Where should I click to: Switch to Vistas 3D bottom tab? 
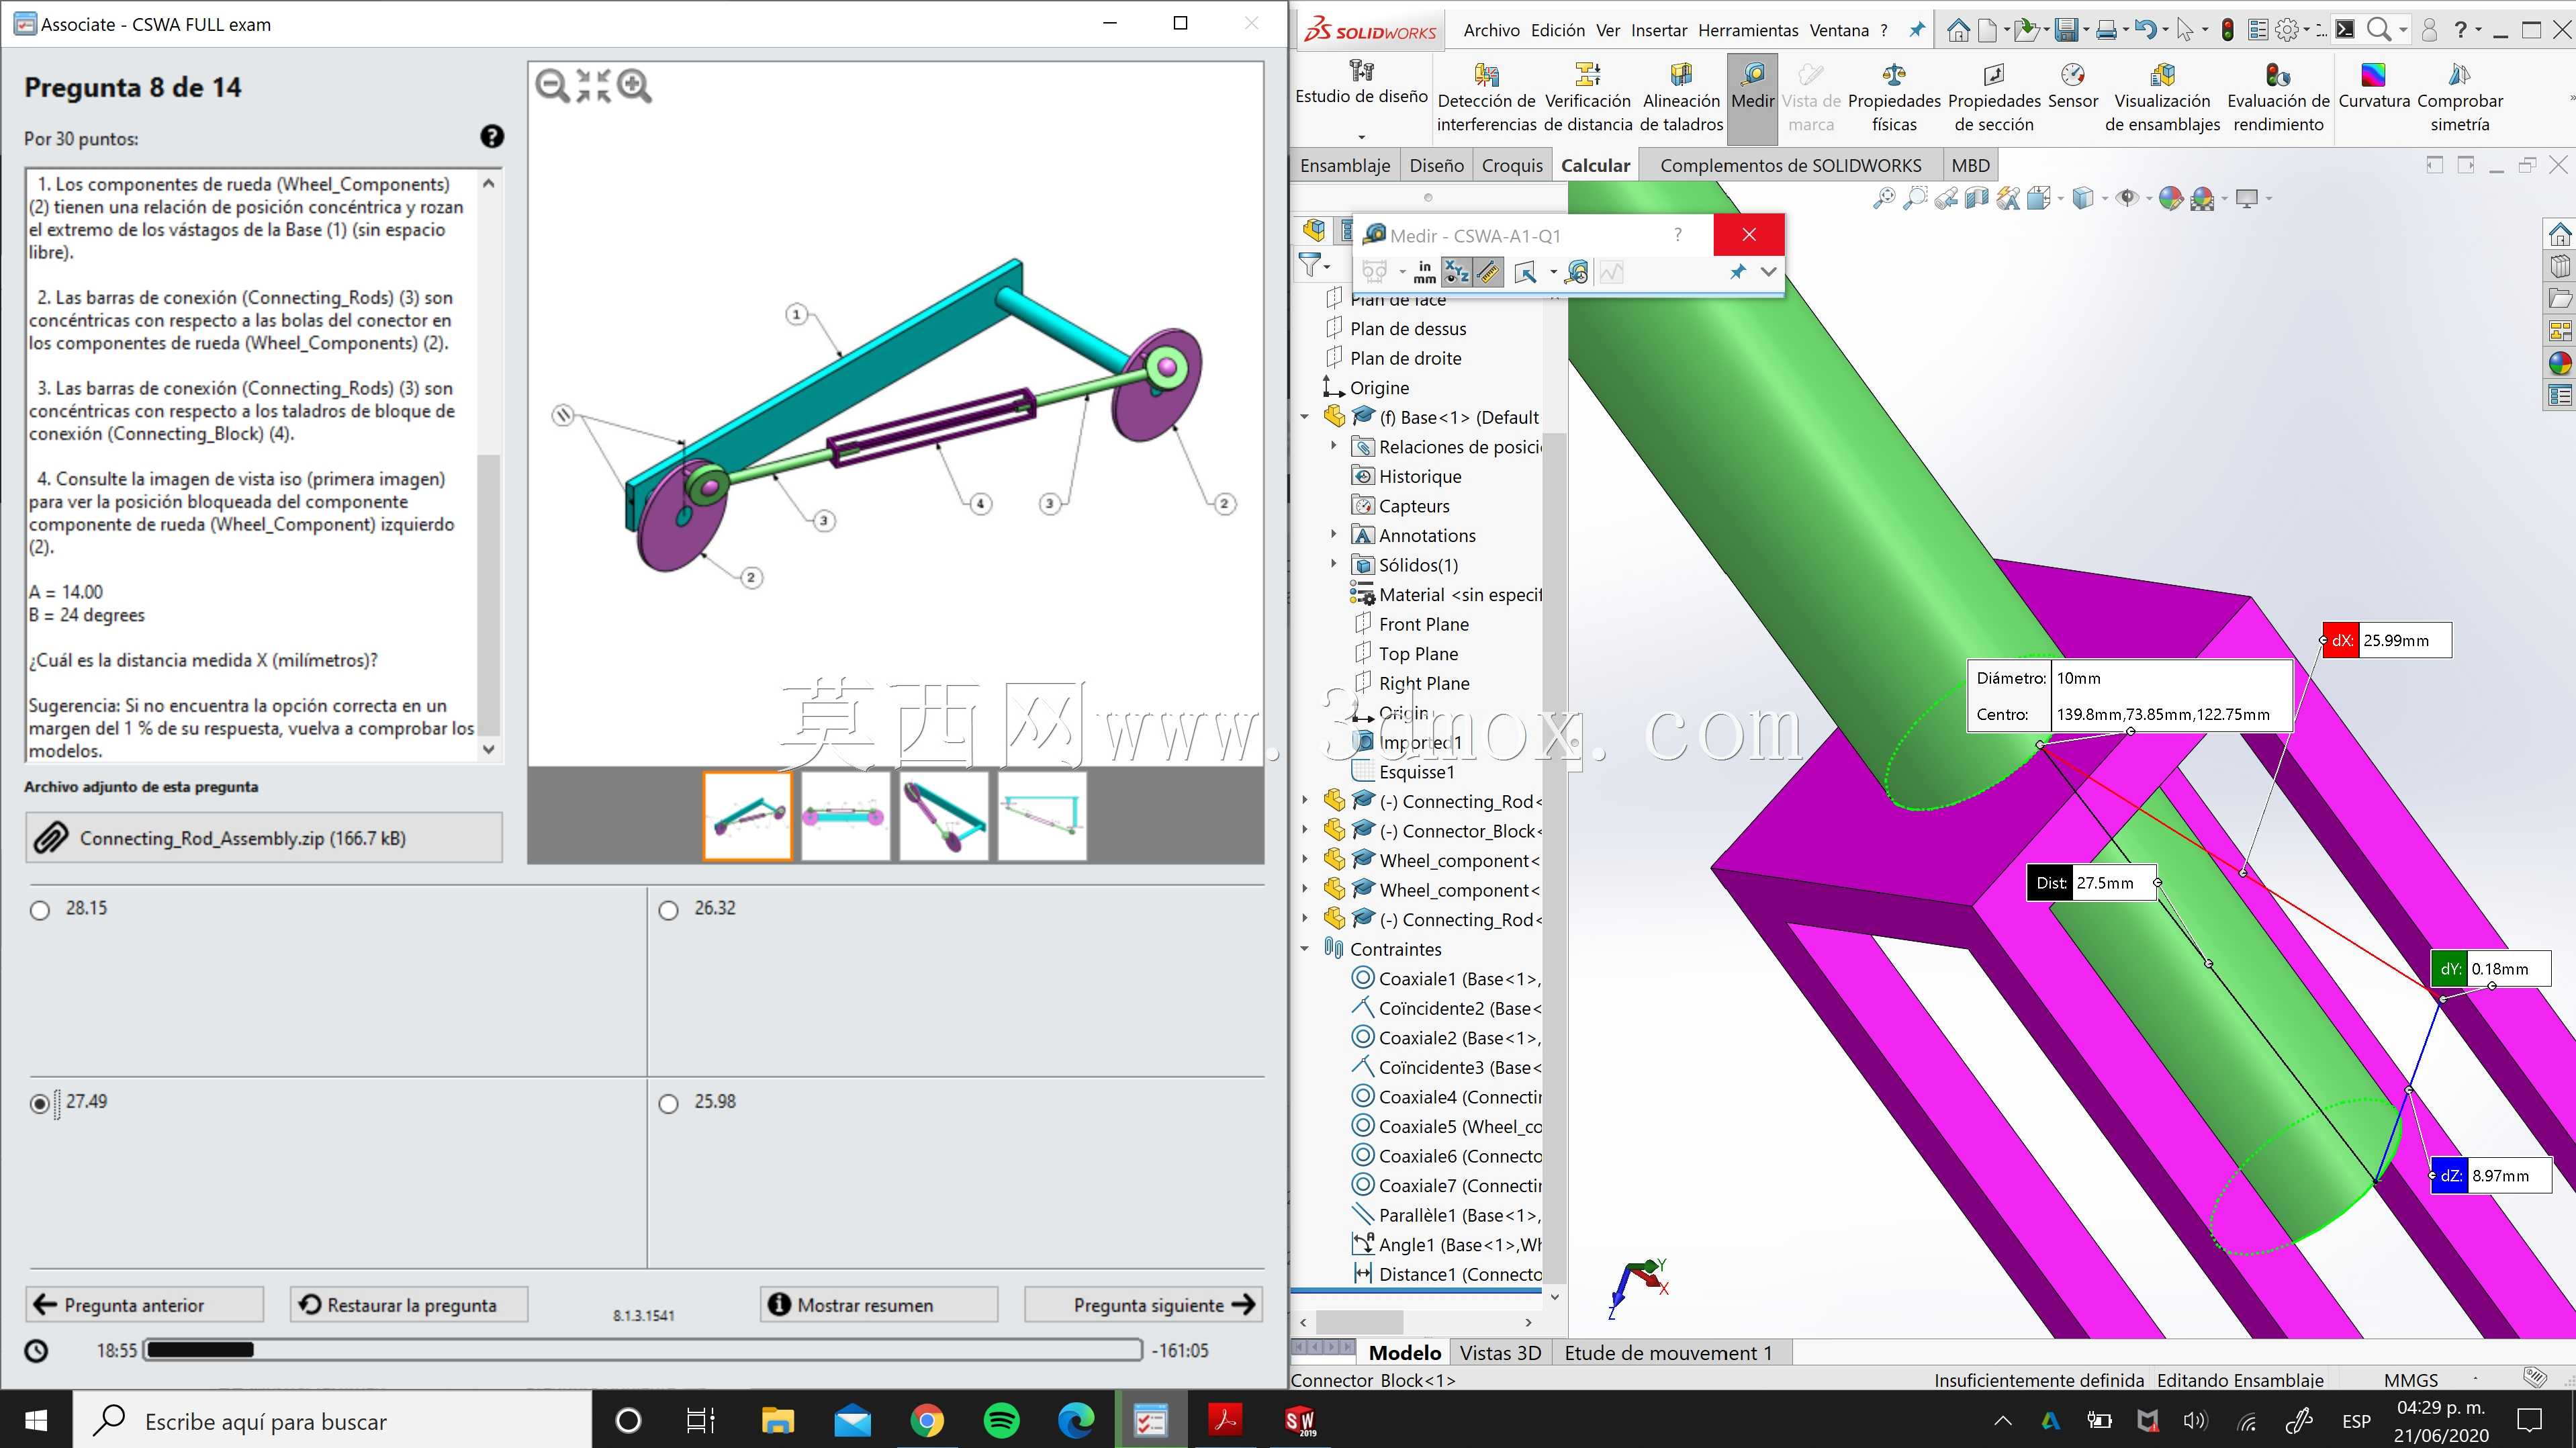click(1500, 1353)
